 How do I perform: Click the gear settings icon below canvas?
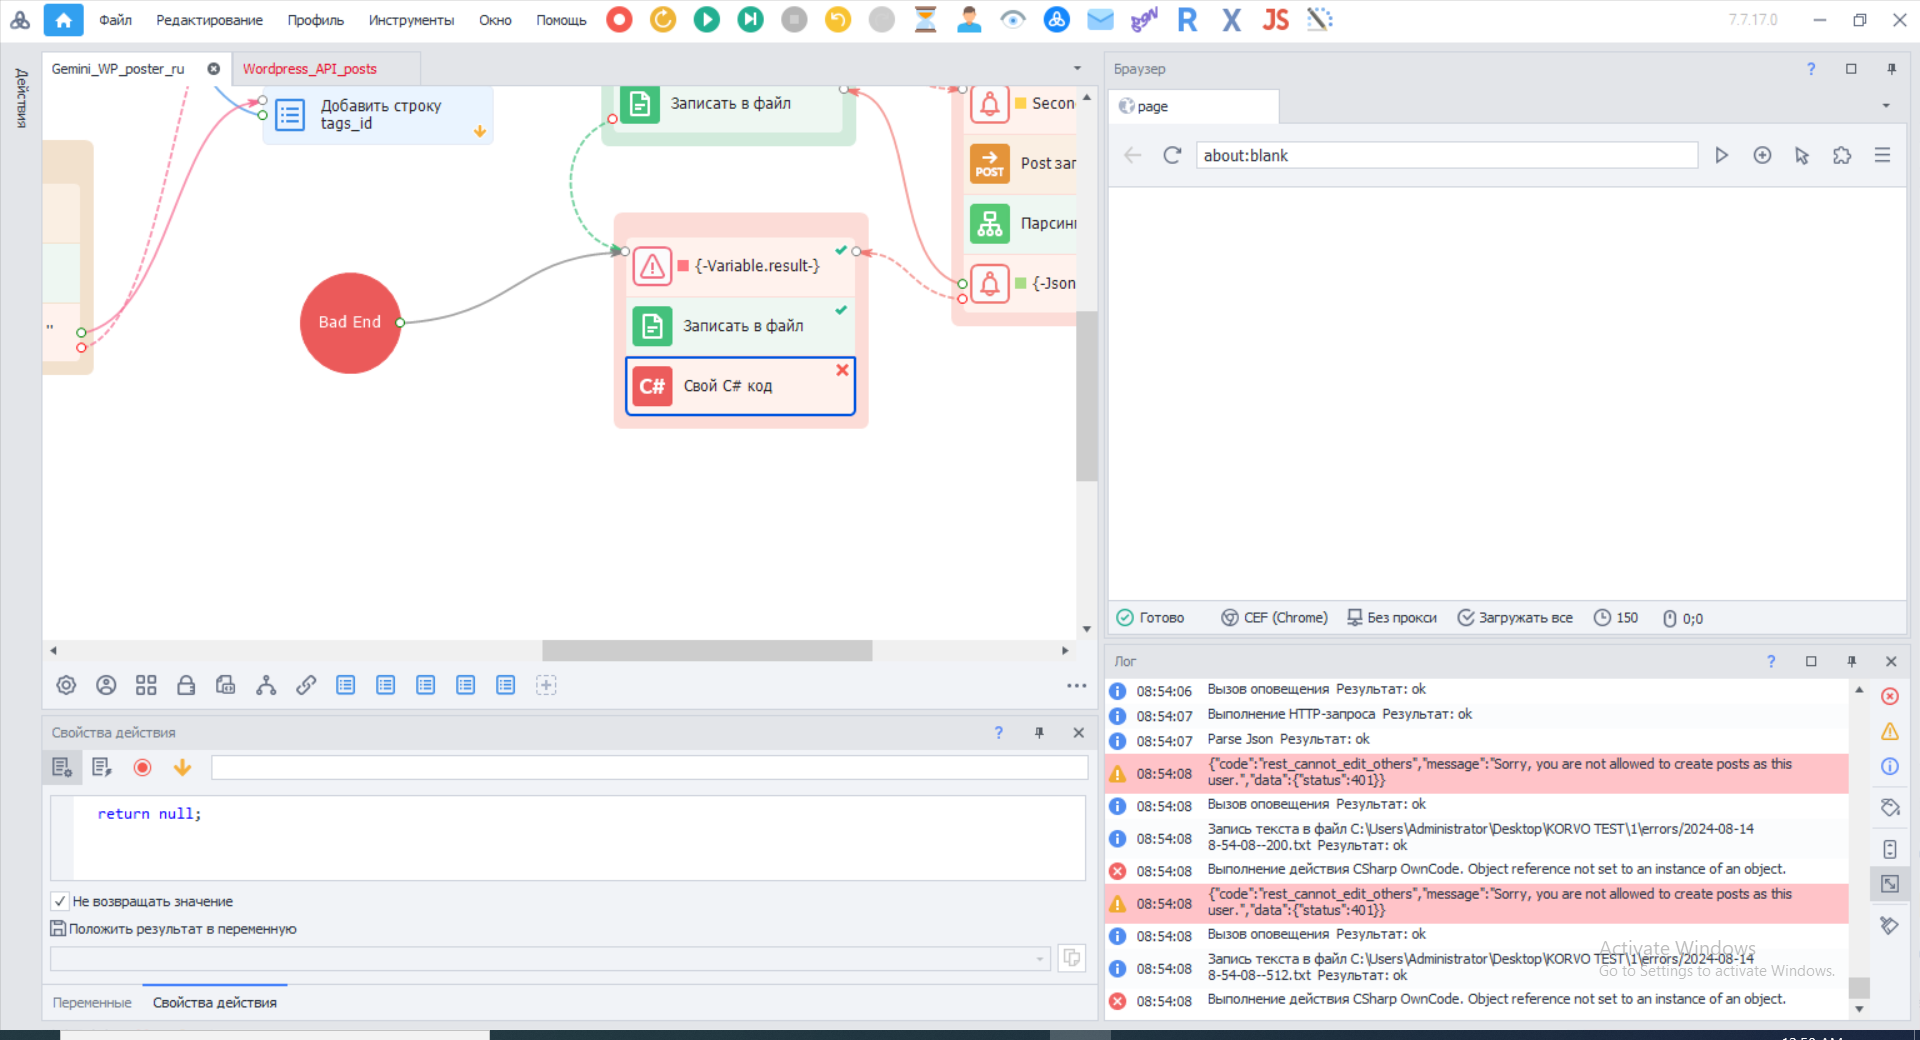tap(66, 685)
